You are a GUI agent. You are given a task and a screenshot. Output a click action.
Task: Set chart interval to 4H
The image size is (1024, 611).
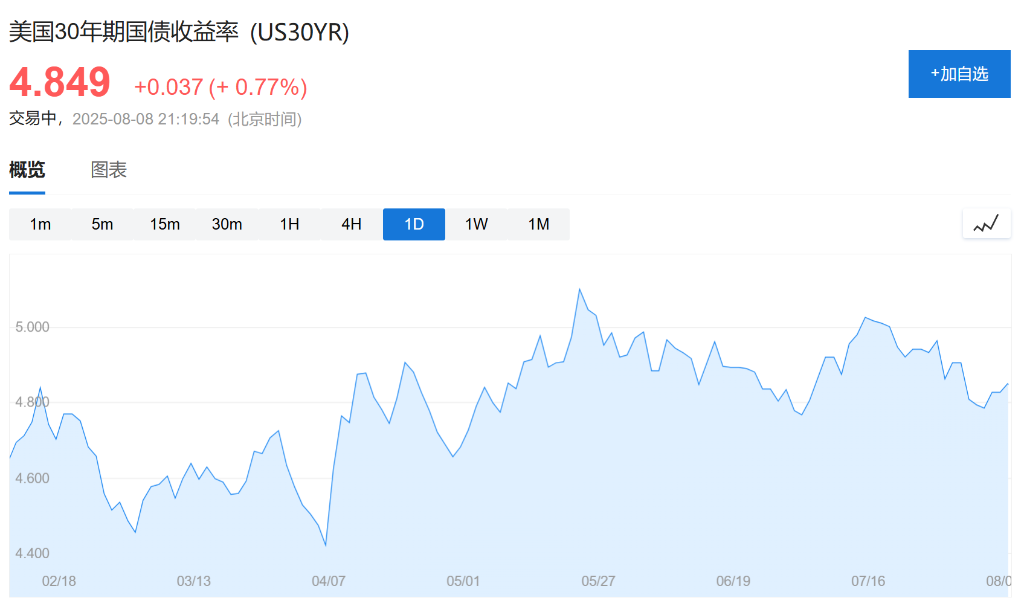click(x=351, y=224)
